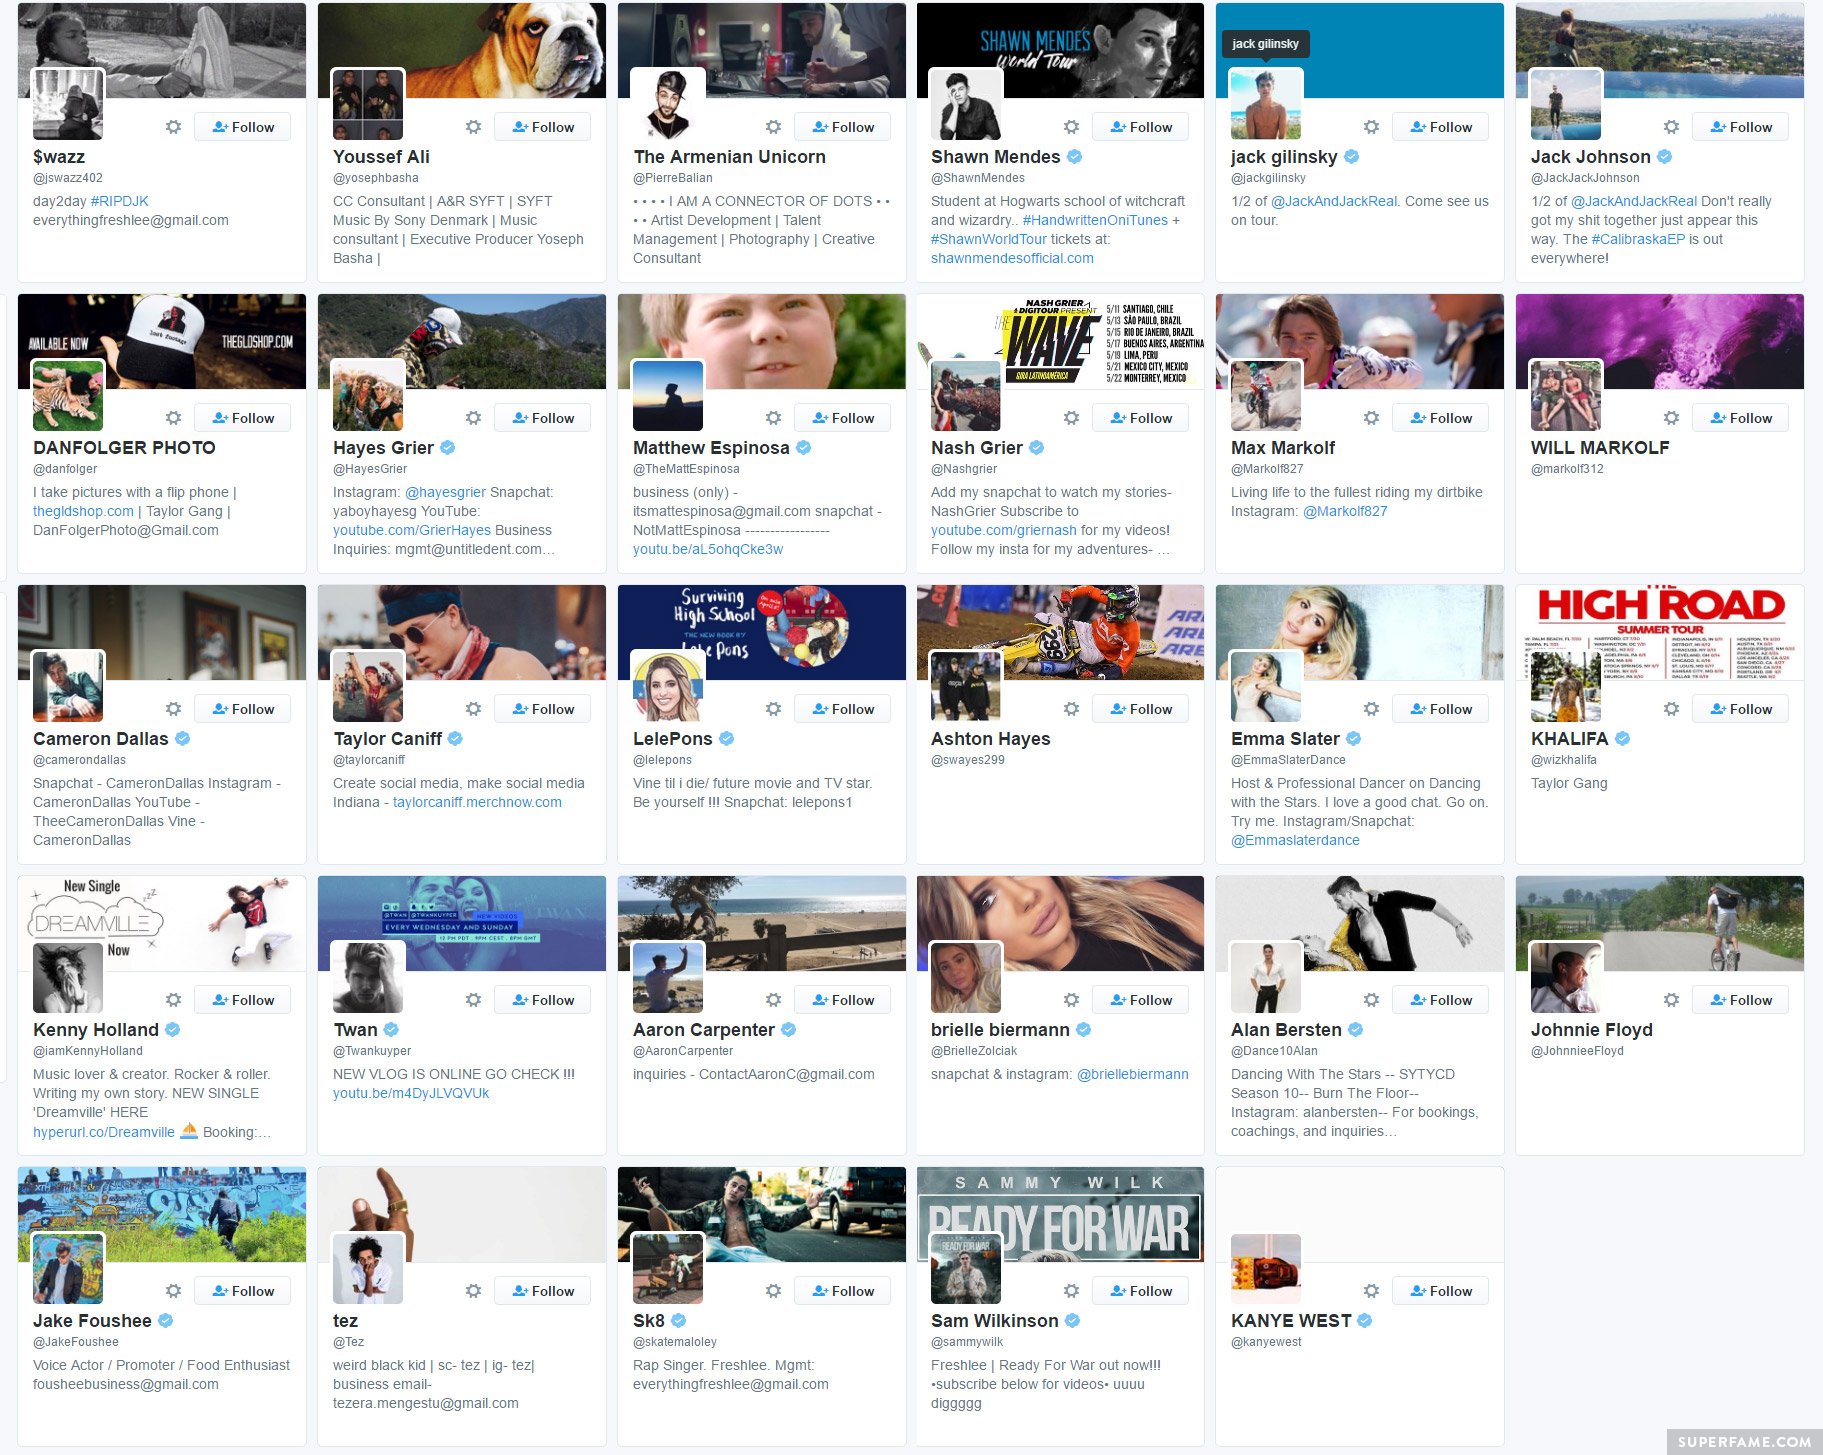Open LelePons avatar thumbnail
Image resolution: width=1823 pixels, height=1455 pixels.
coord(668,686)
